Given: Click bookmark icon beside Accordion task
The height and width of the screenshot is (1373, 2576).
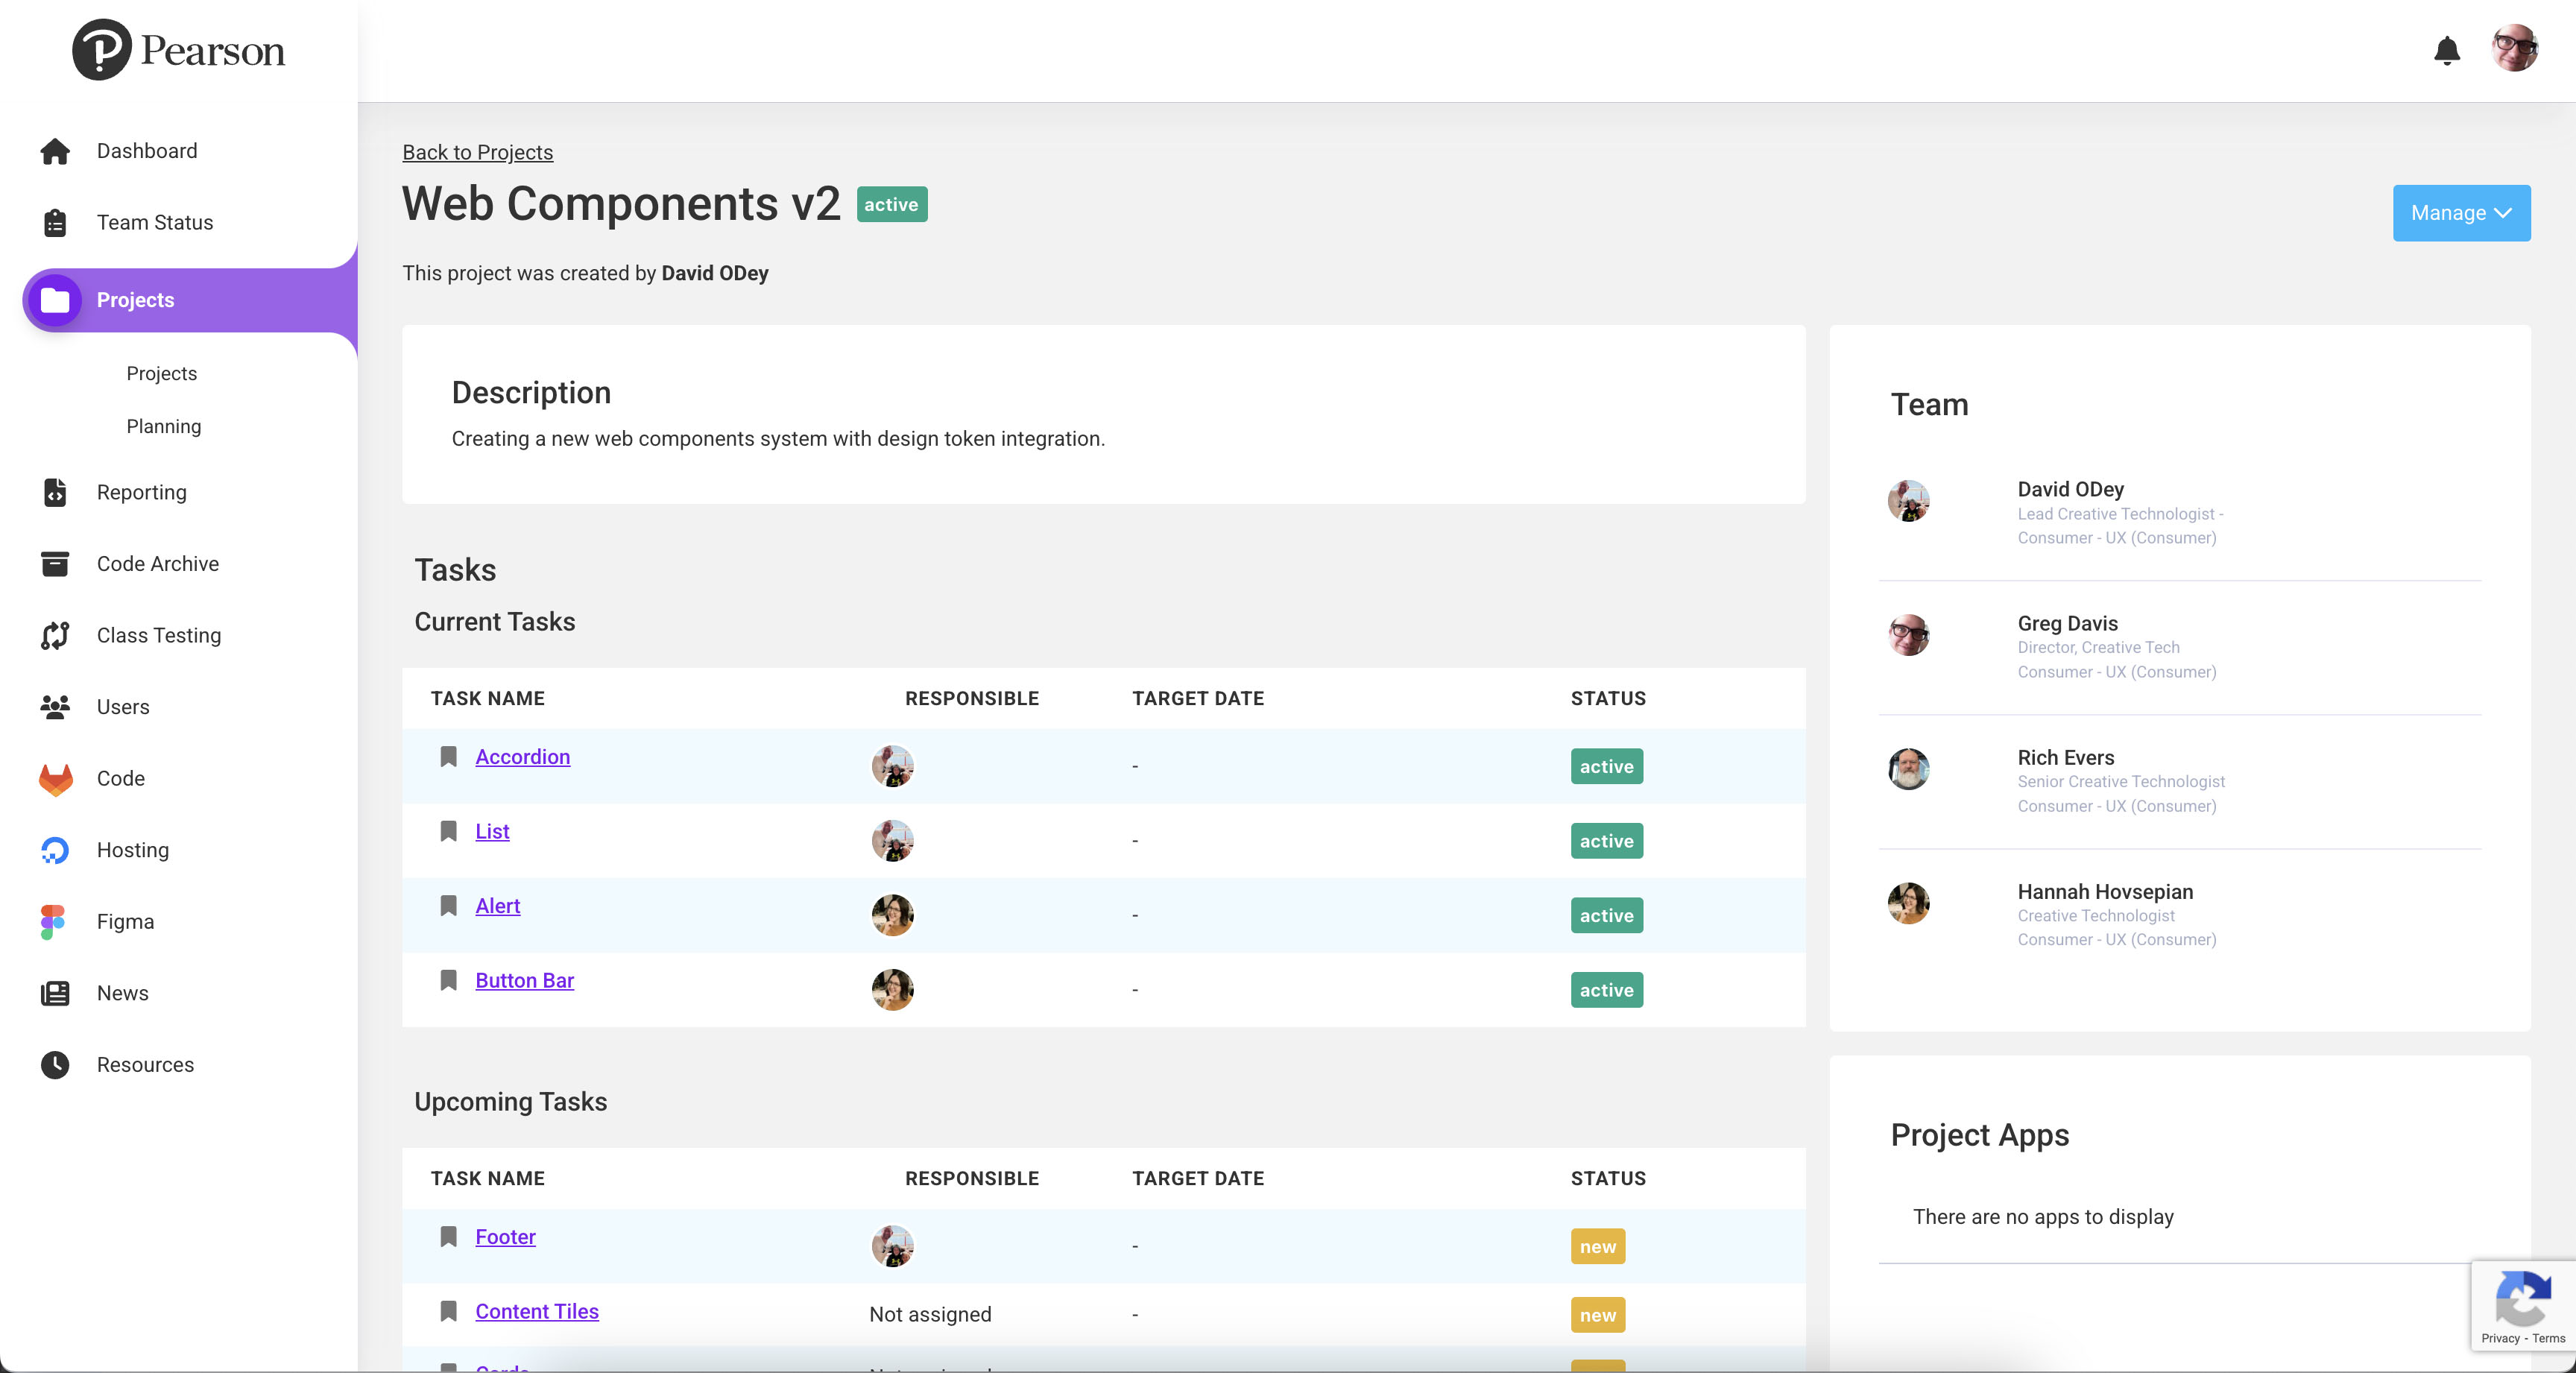Looking at the screenshot, I should (x=448, y=757).
